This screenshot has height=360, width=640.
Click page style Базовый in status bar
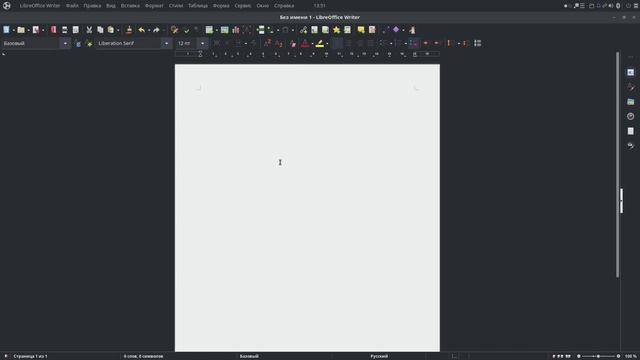(x=249, y=356)
